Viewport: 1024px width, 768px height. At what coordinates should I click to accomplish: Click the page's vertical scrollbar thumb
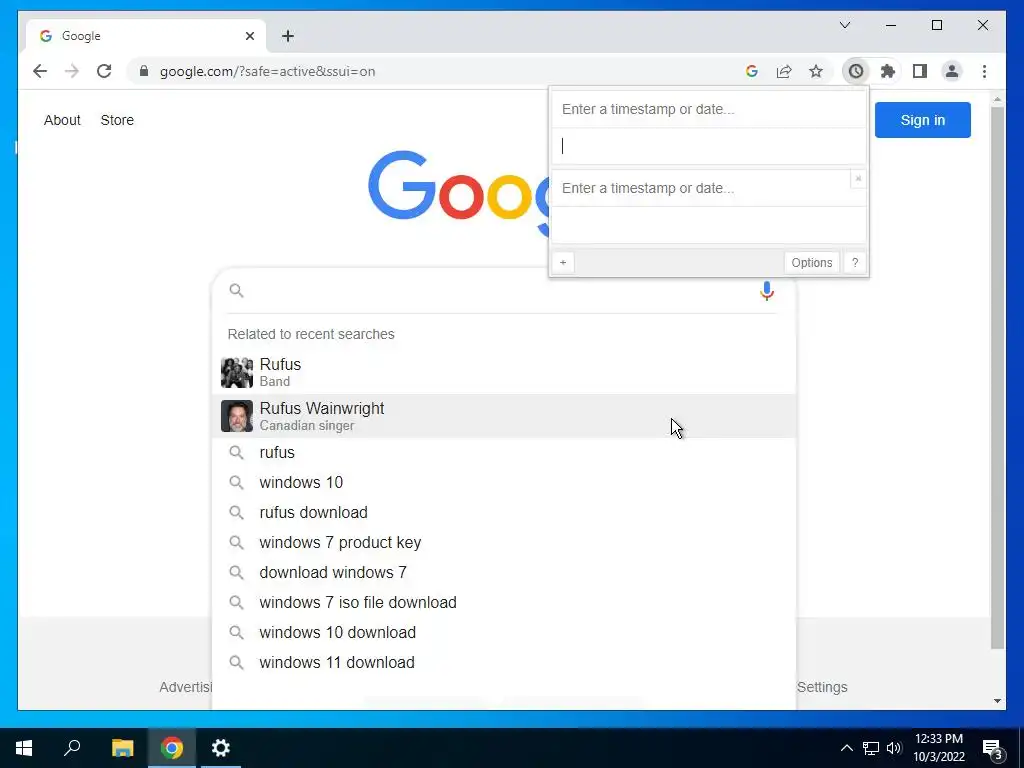(997, 377)
